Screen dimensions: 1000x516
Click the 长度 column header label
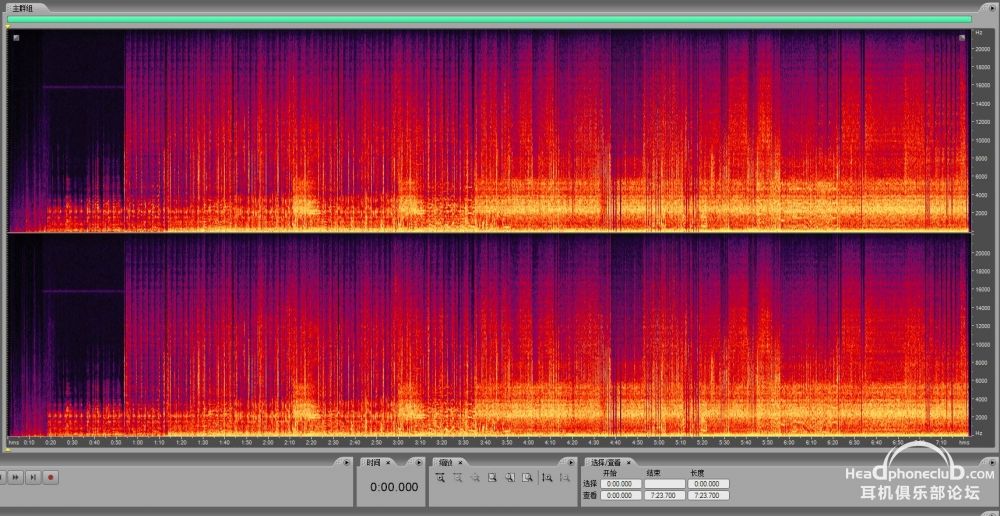click(696, 473)
